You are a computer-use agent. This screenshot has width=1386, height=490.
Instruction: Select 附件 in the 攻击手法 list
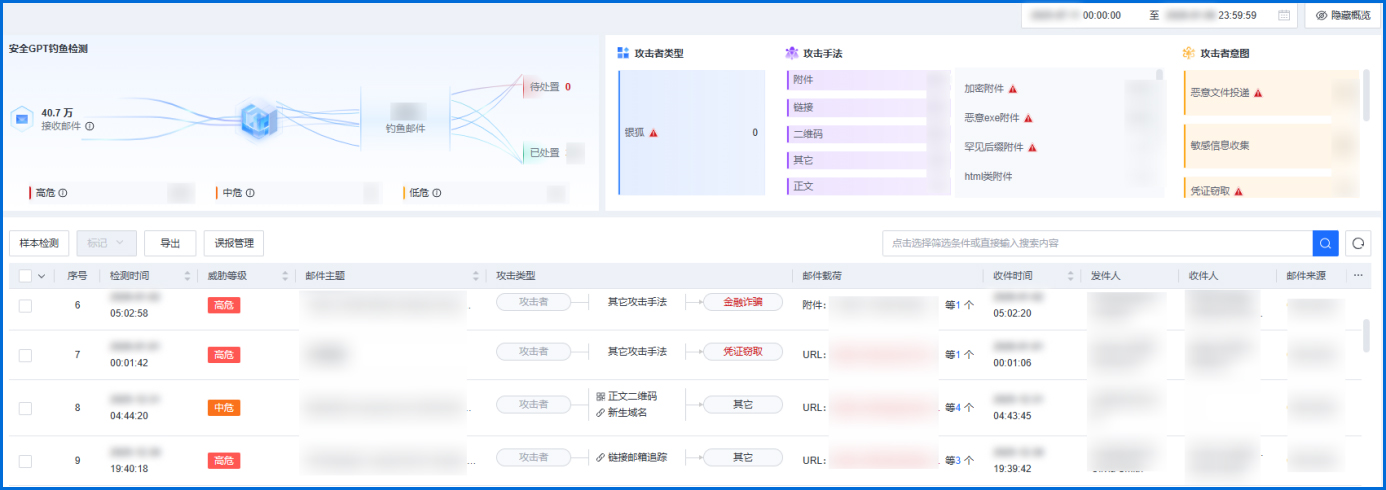point(803,80)
